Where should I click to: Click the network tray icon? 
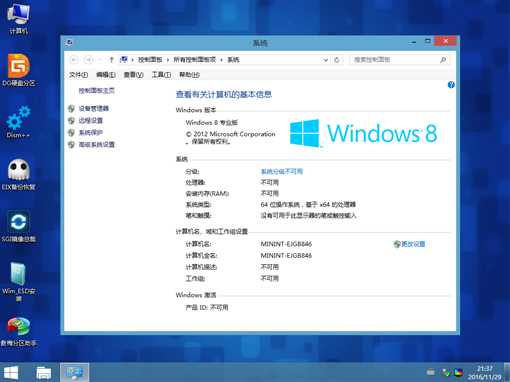coord(445,372)
